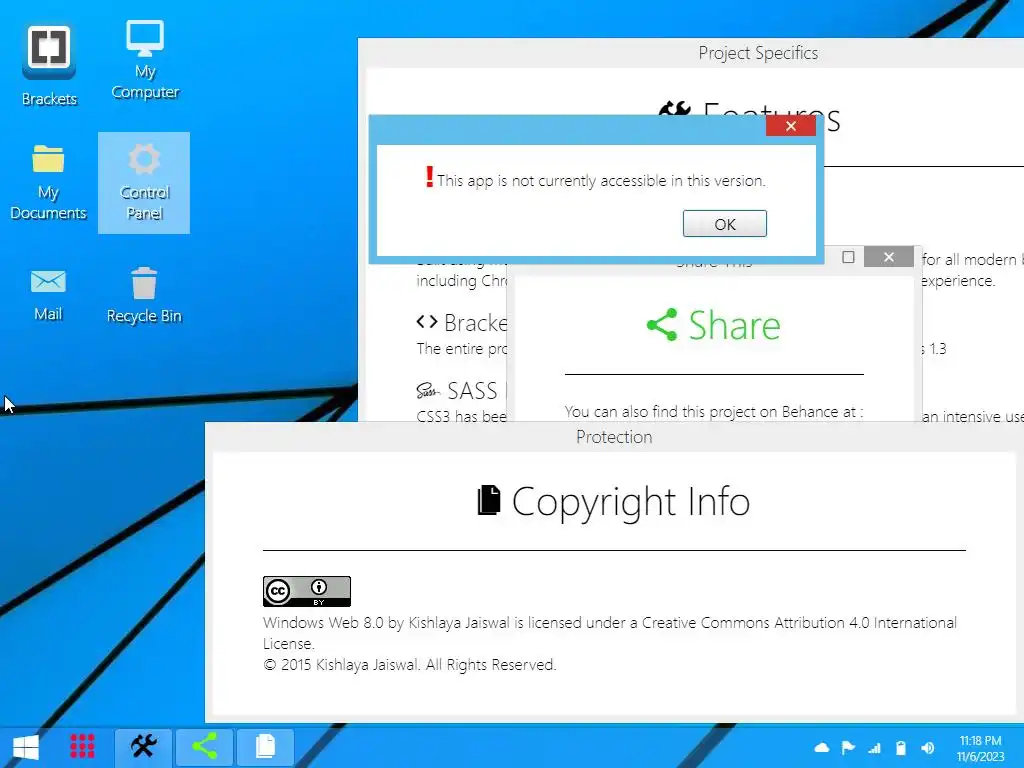Close the Share This window
Screen dimensions: 1024x768
(889, 257)
